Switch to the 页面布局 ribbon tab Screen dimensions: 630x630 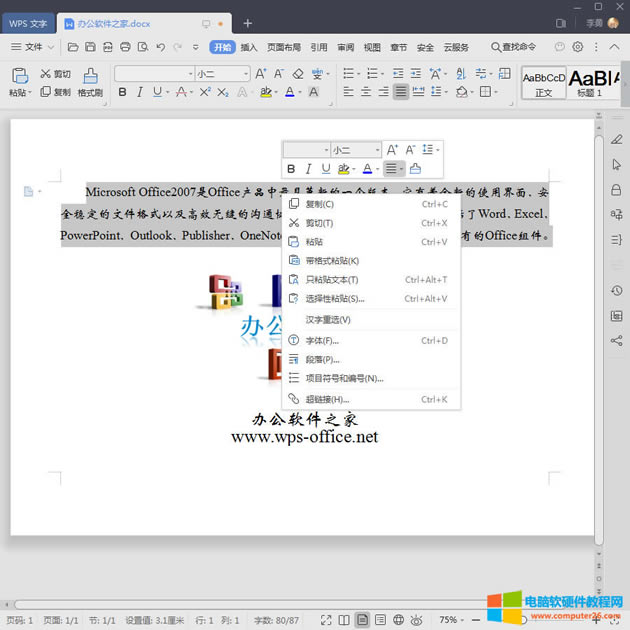pos(284,47)
